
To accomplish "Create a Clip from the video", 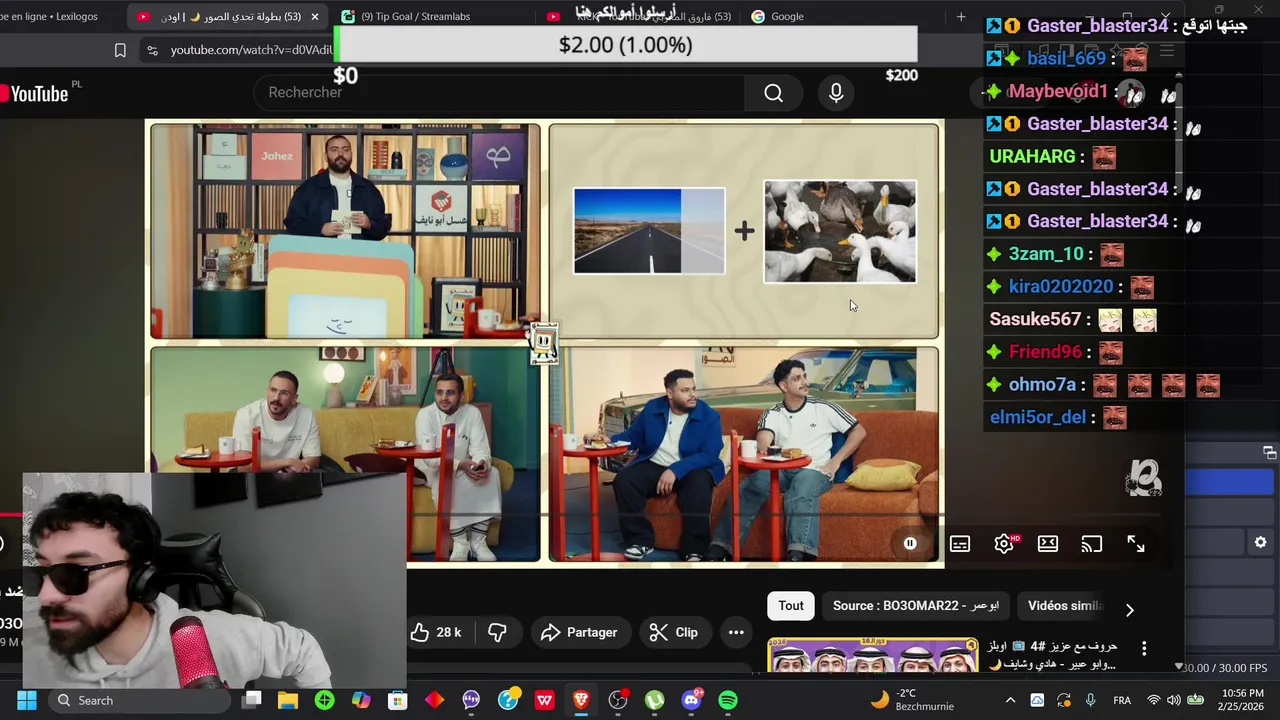I will (674, 632).
